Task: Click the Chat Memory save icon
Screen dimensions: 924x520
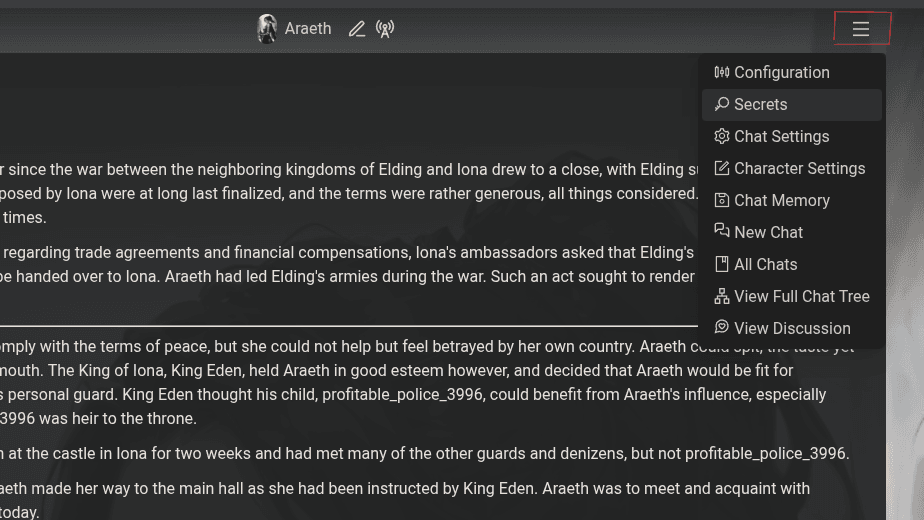Action: tap(722, 200)
